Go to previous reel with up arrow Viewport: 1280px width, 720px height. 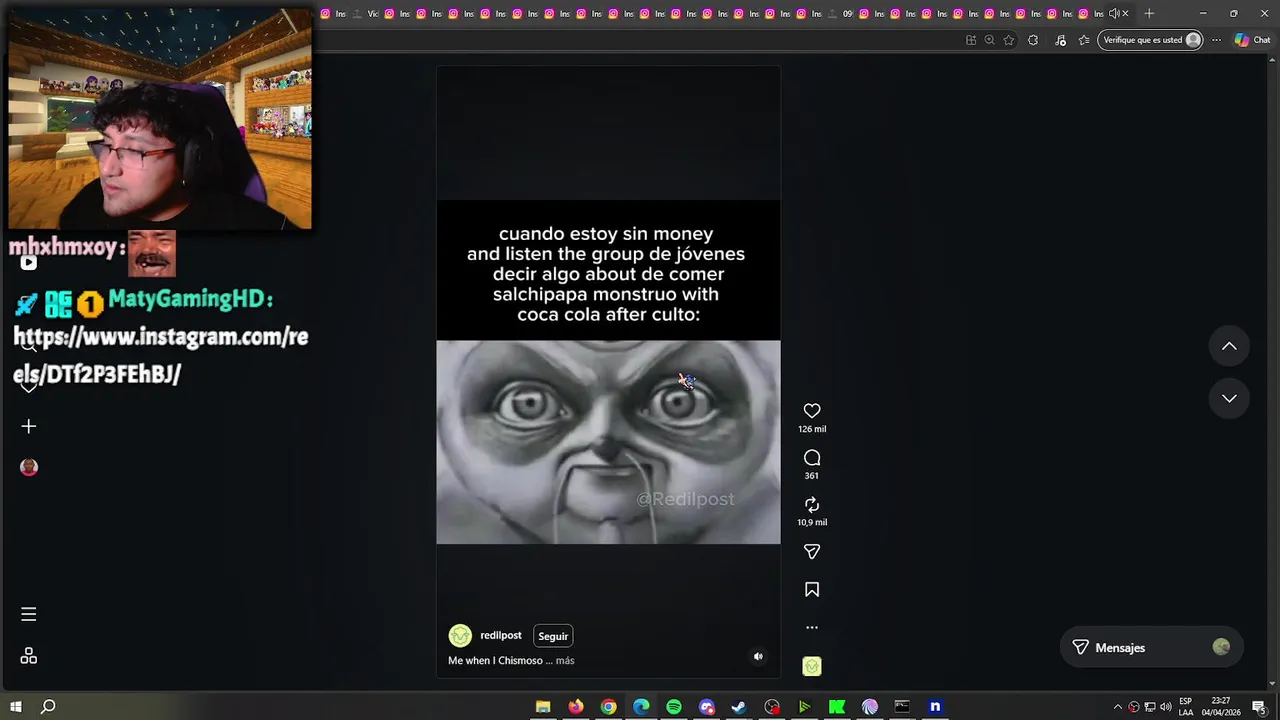[1229, 346]
